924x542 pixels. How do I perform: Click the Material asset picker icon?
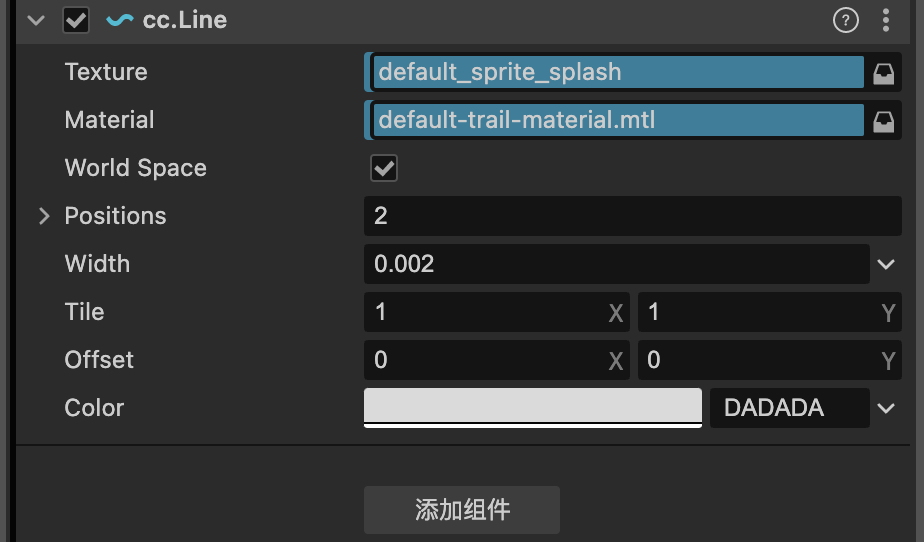pyautogui.click(x=883, y=121)
